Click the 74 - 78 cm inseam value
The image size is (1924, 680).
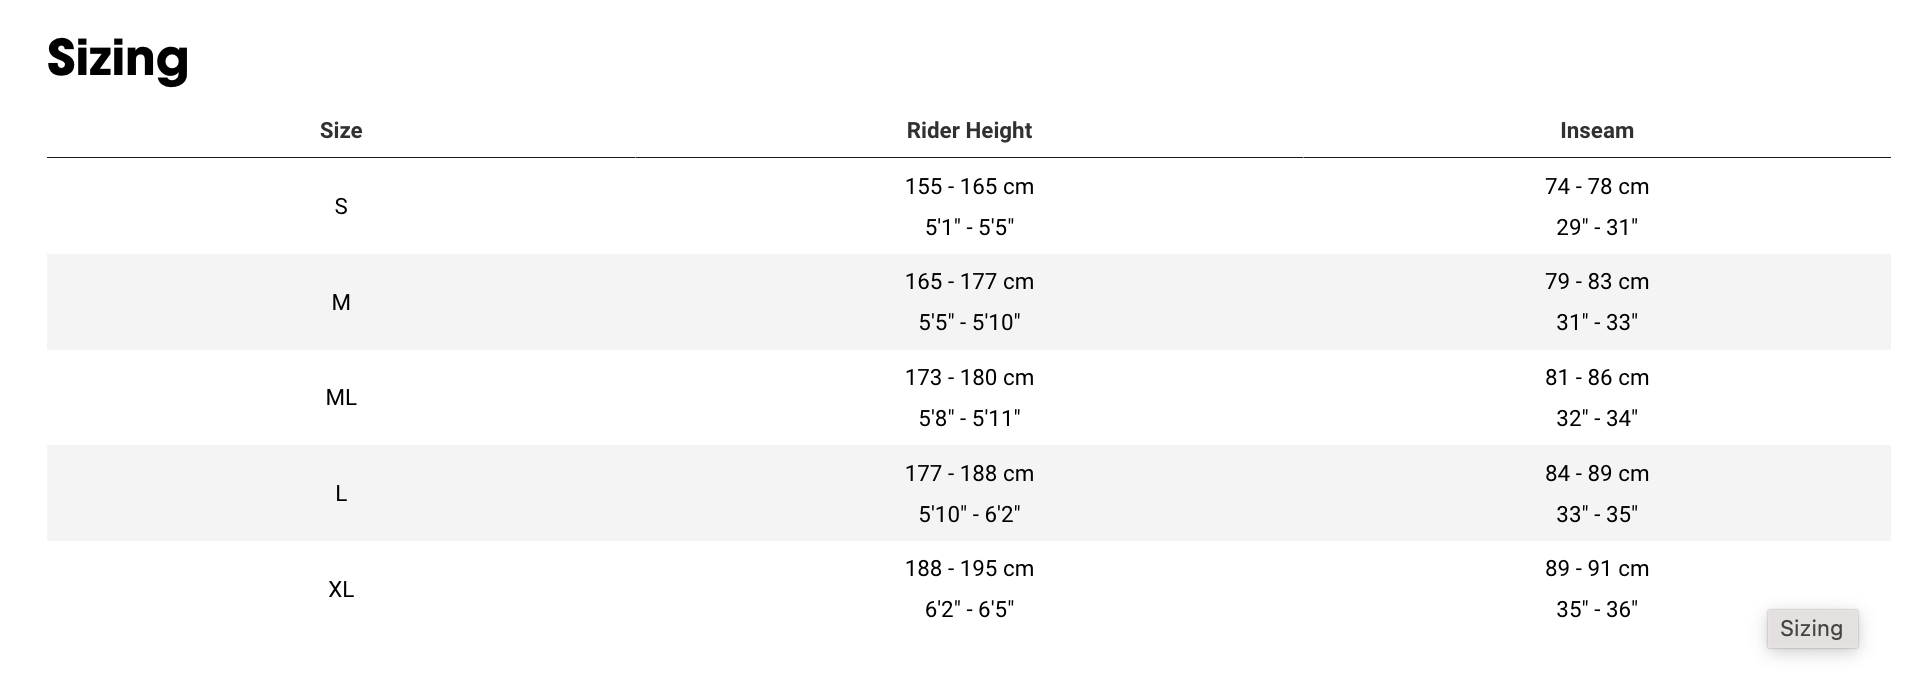[x=1596, y=187]
